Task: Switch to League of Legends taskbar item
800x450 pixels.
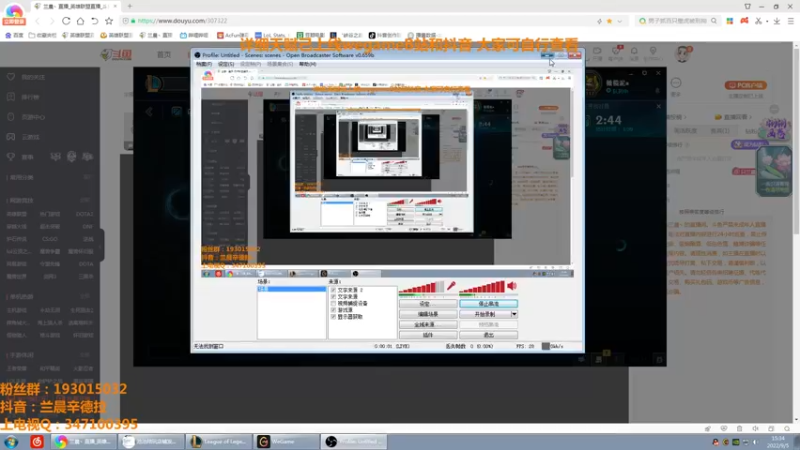Action: click(x=219, y=442)
